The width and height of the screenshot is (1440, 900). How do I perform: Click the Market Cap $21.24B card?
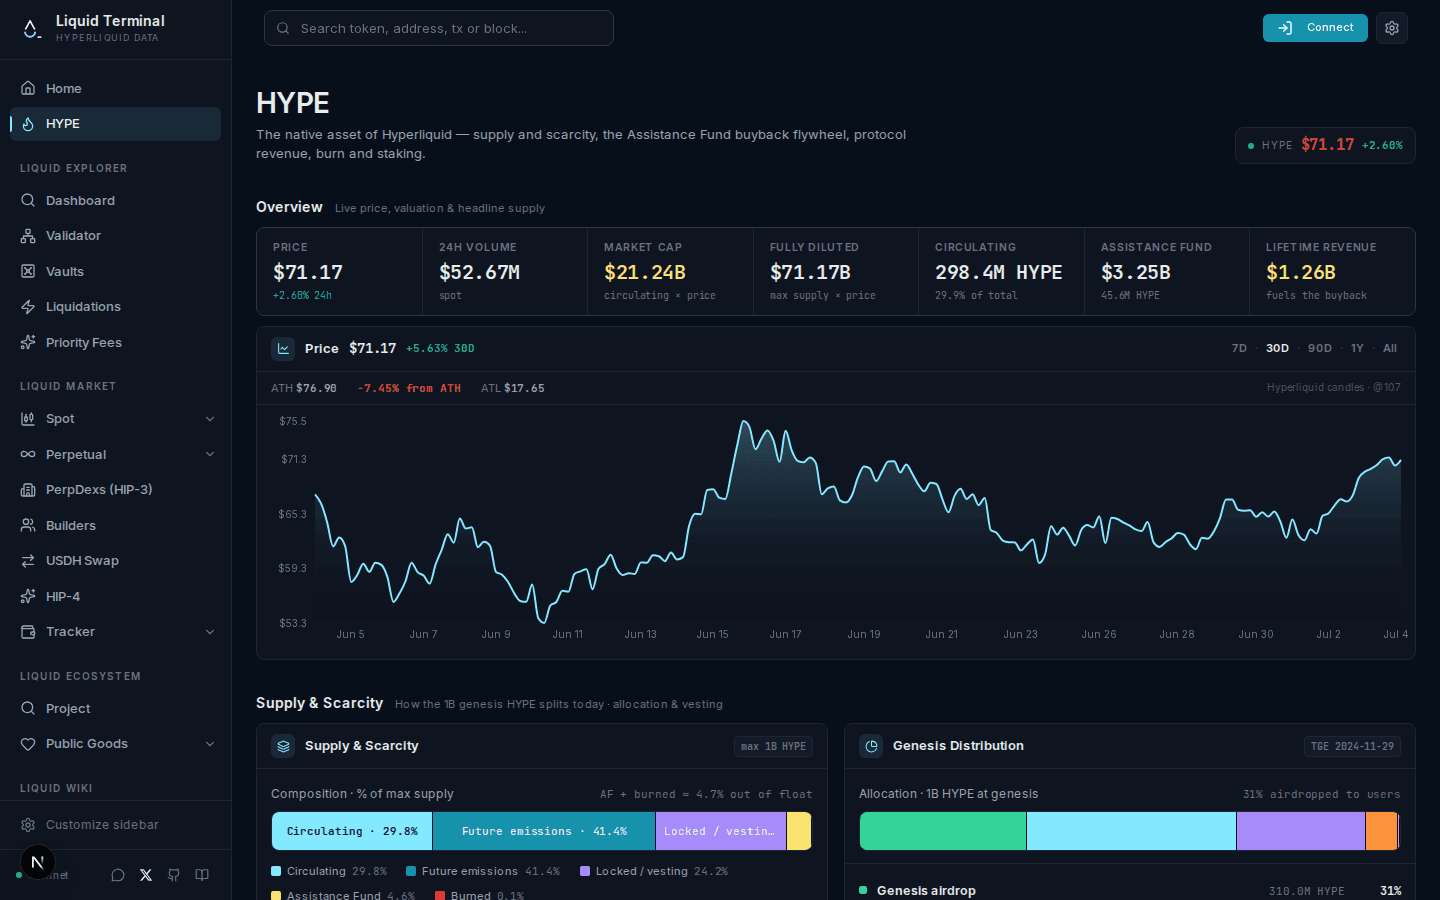(x=670, y=272)
